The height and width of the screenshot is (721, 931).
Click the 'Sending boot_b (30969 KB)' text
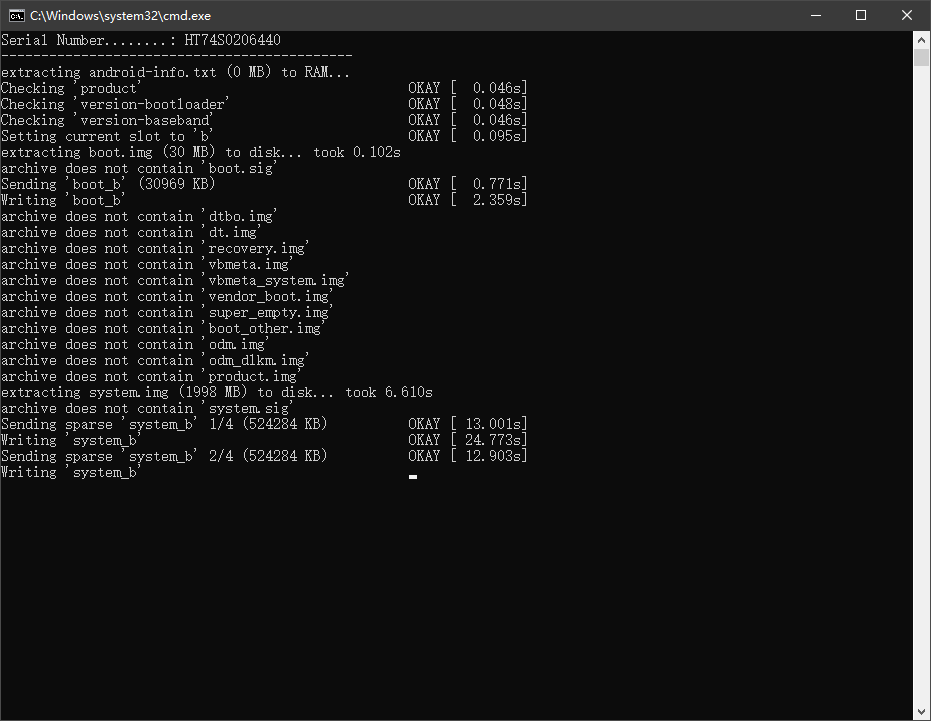click(x=108, y=184)
